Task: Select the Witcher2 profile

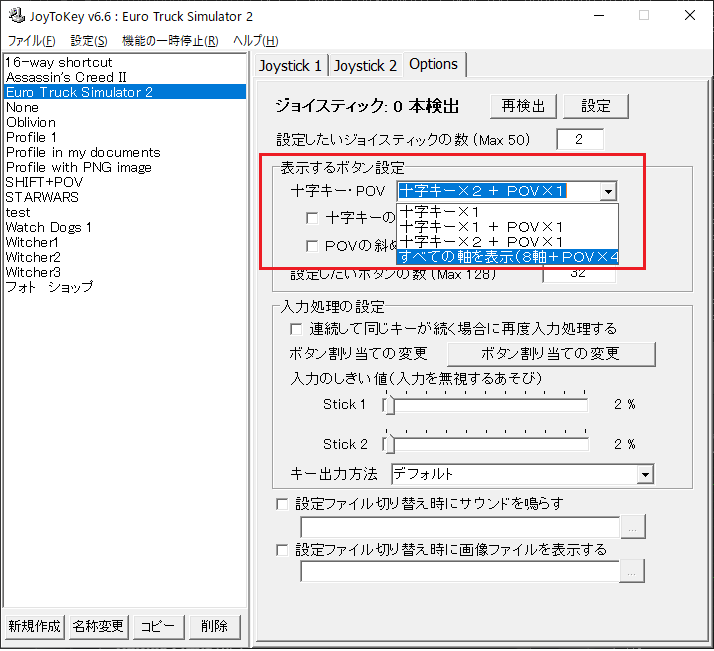Action: pyautogui.click(x=125, y=258)
